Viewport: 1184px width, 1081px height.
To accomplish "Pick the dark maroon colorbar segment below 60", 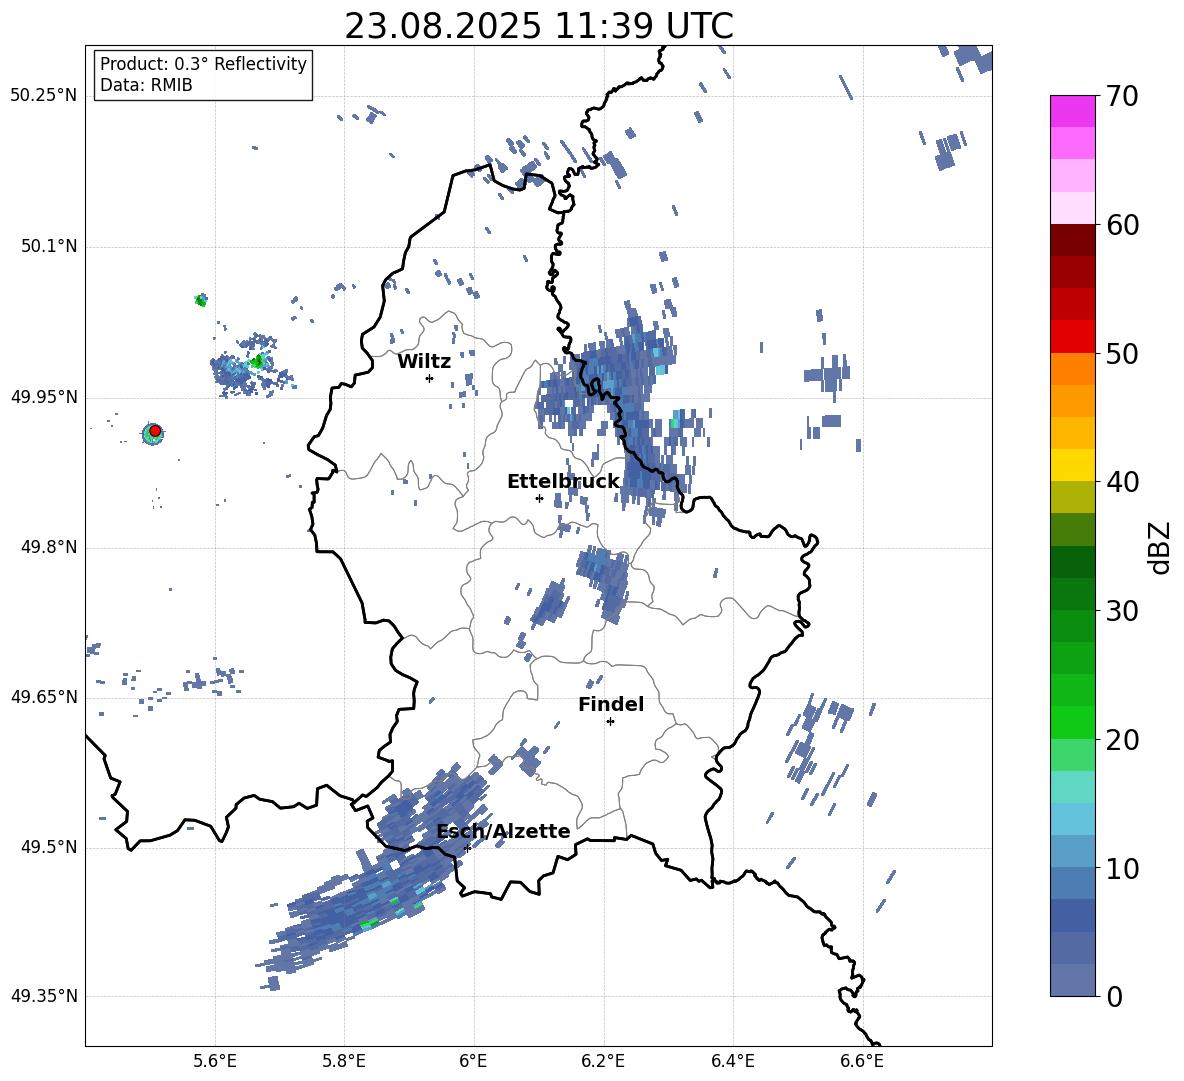I will pos(1072,240).
